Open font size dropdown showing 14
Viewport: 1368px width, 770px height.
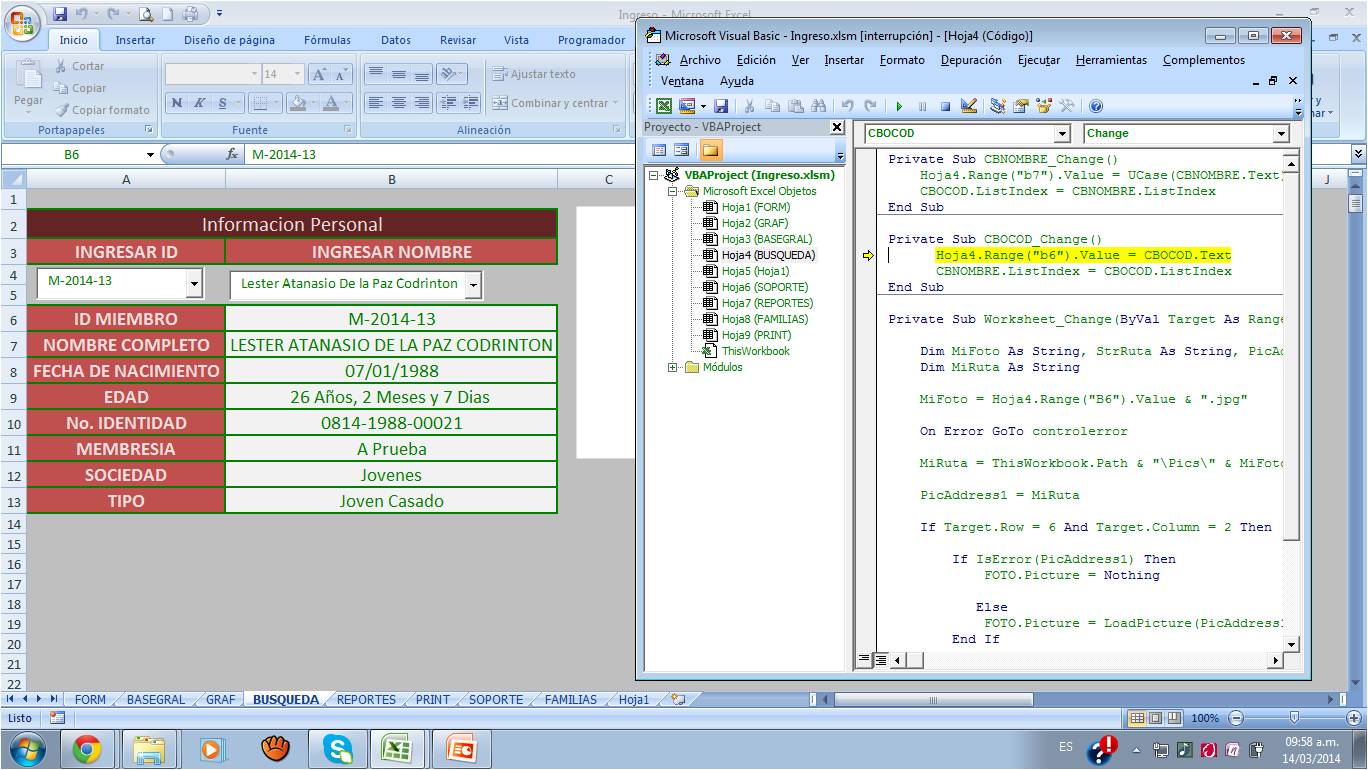297,74
